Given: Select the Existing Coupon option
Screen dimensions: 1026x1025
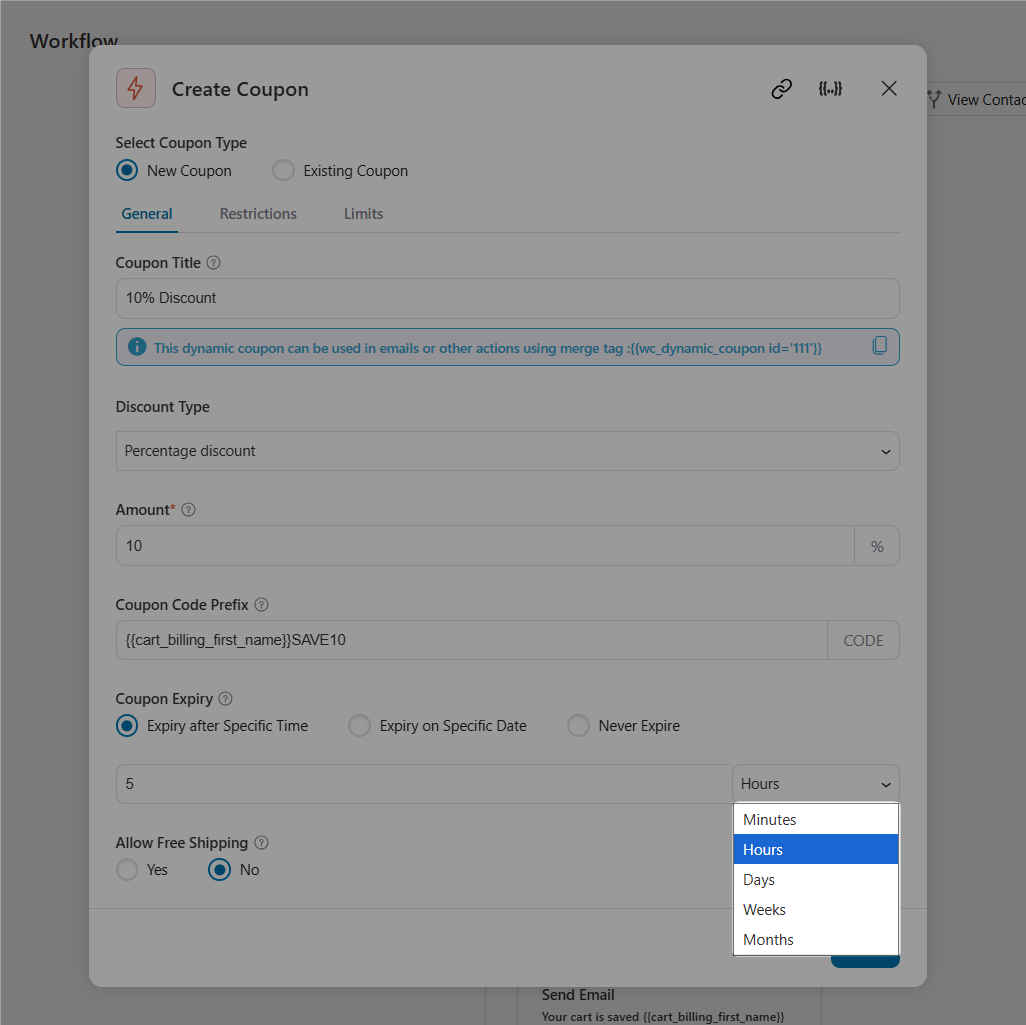Looking at the screenshot, I should click(x=282, y=170).
